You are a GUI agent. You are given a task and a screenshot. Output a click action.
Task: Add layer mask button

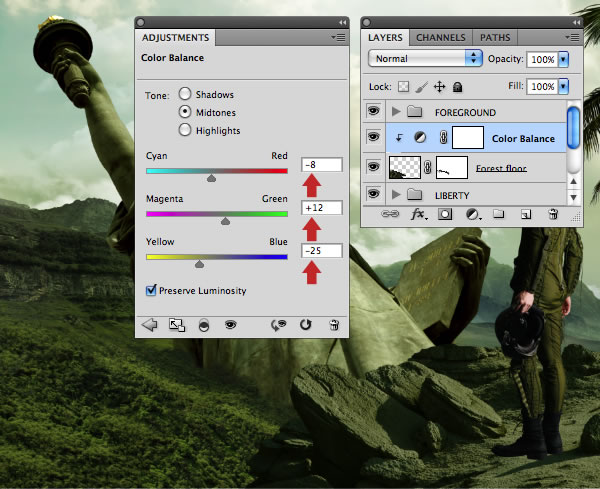pos(445,214)
